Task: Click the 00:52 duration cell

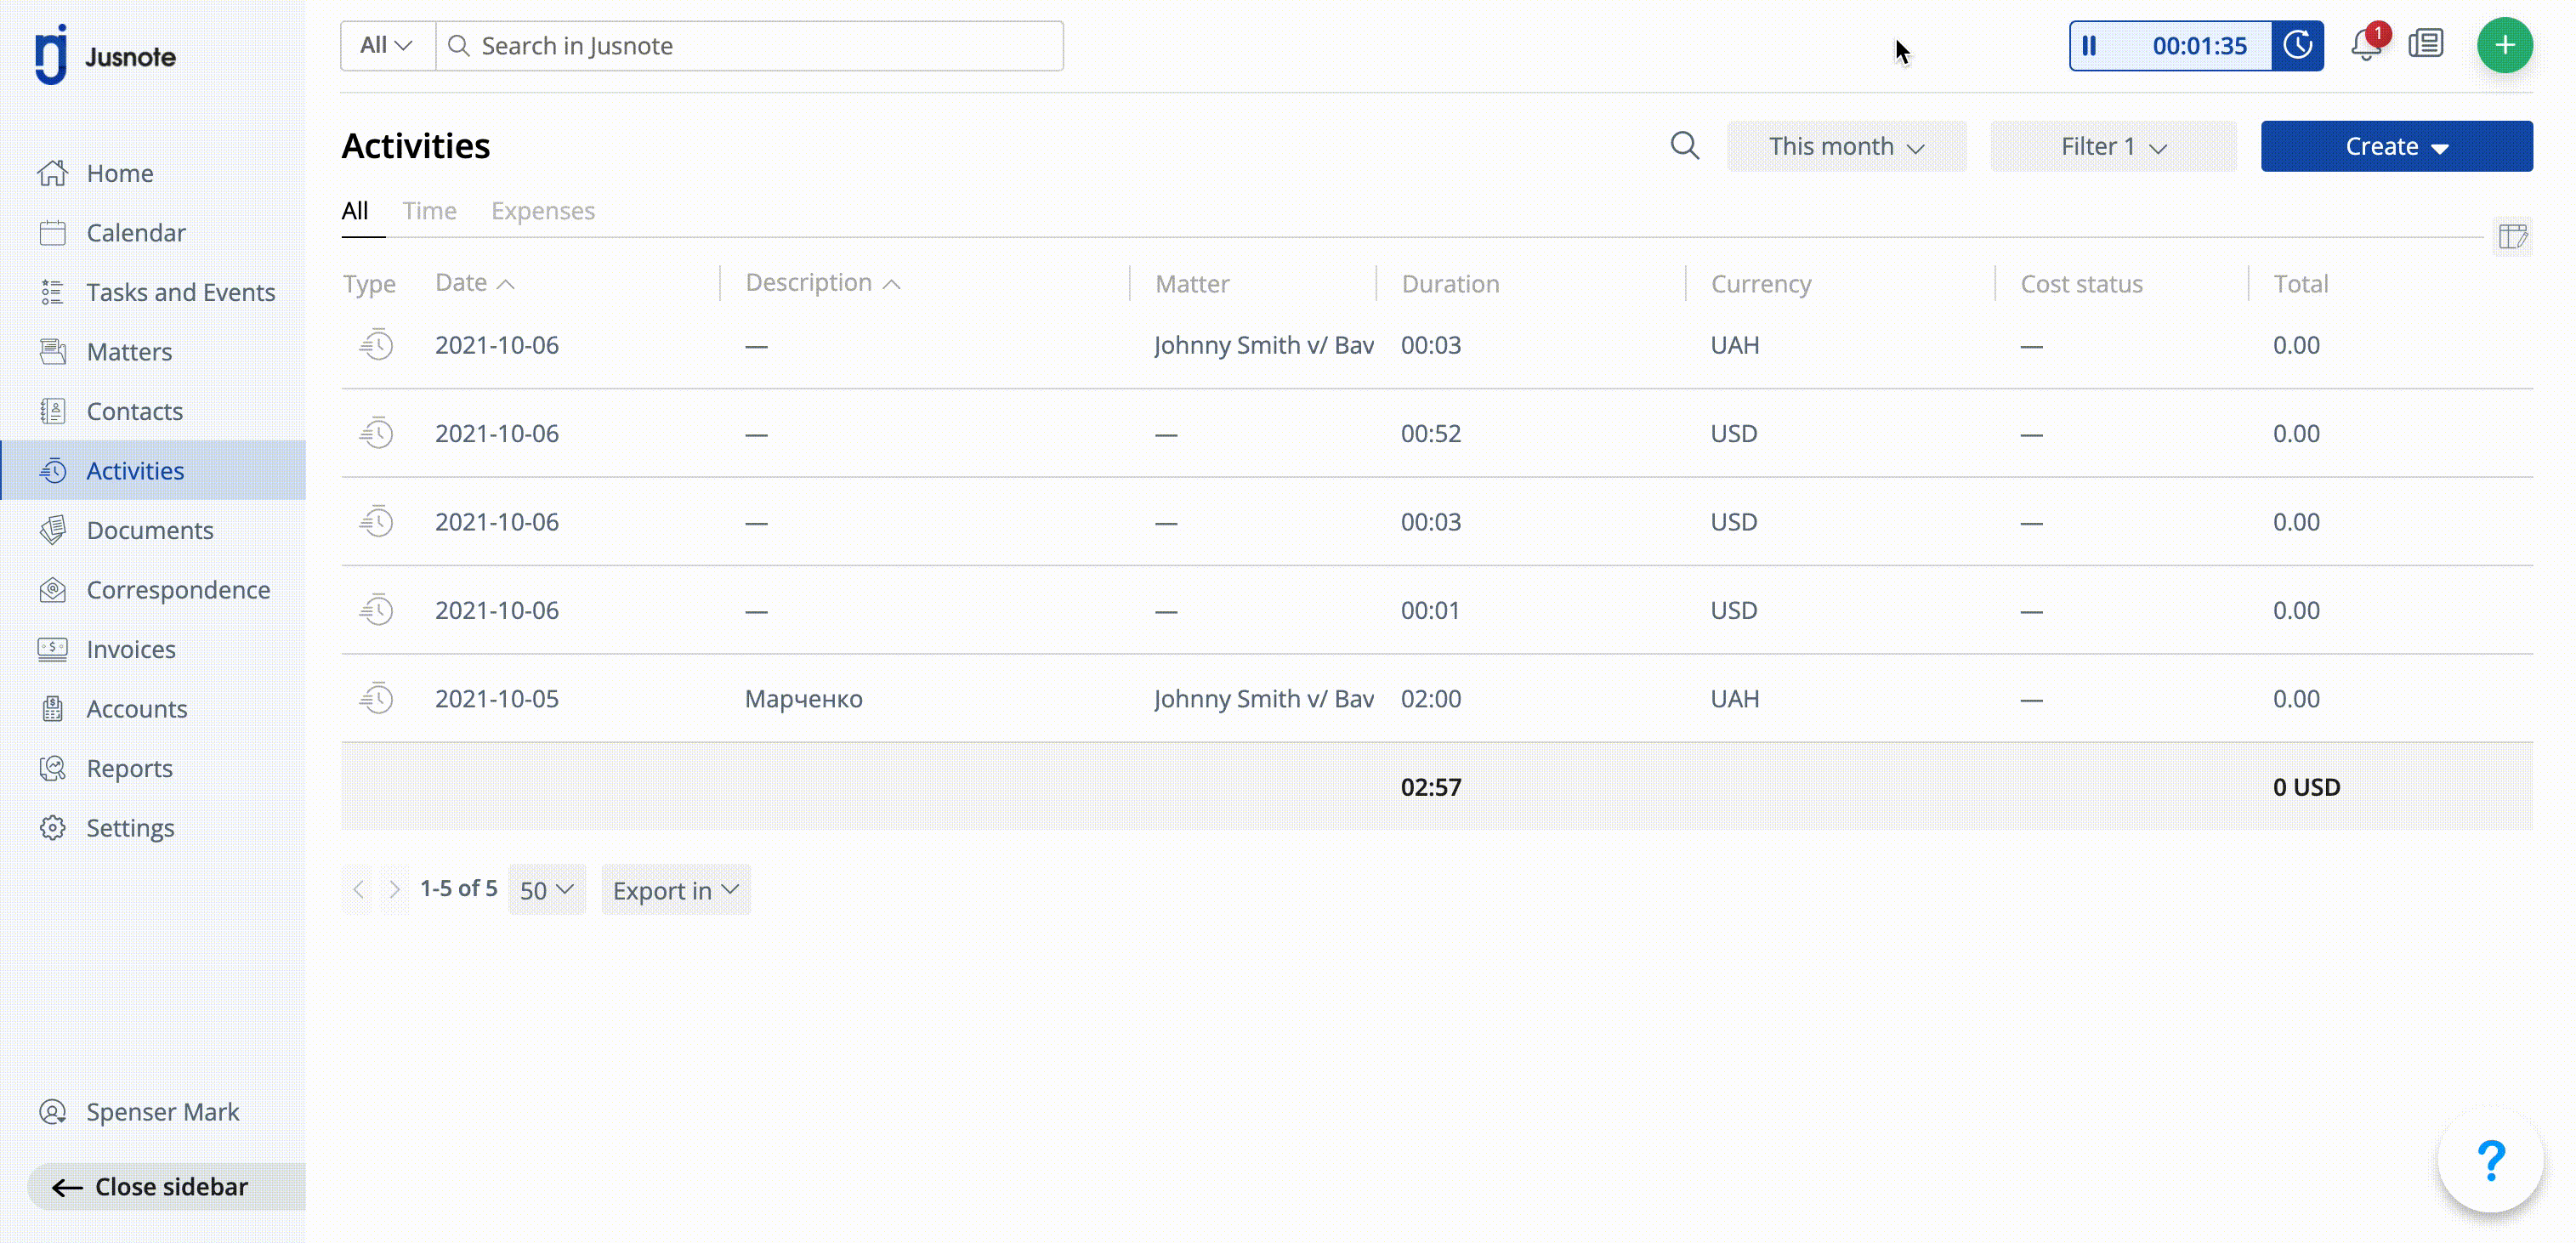Action: coord(1430,434)
